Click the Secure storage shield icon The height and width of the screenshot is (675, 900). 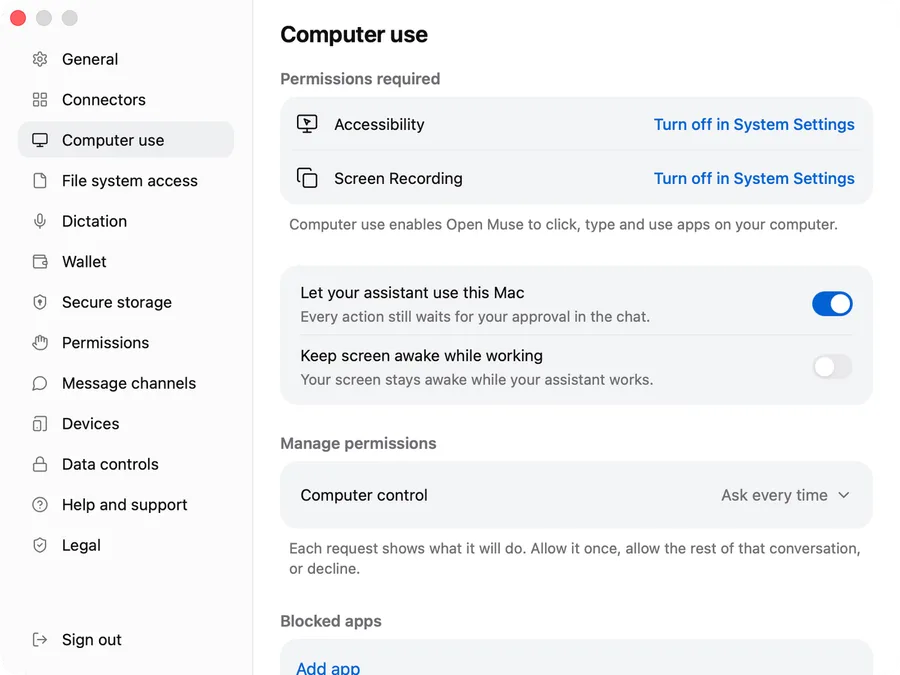click(x=40, y=302)
